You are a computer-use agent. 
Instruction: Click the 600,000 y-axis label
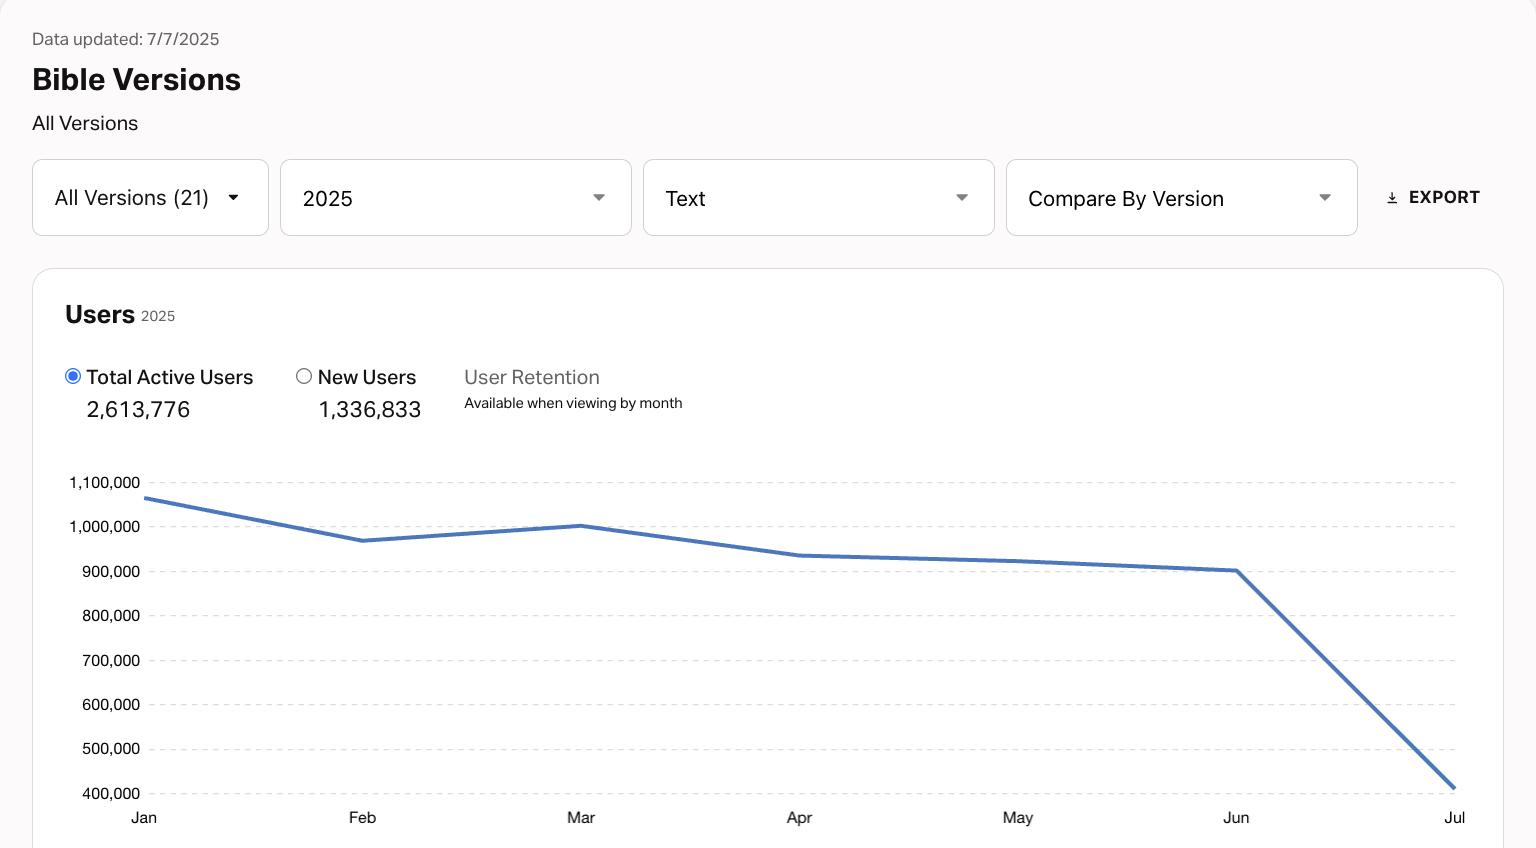(x=111, y=705)
